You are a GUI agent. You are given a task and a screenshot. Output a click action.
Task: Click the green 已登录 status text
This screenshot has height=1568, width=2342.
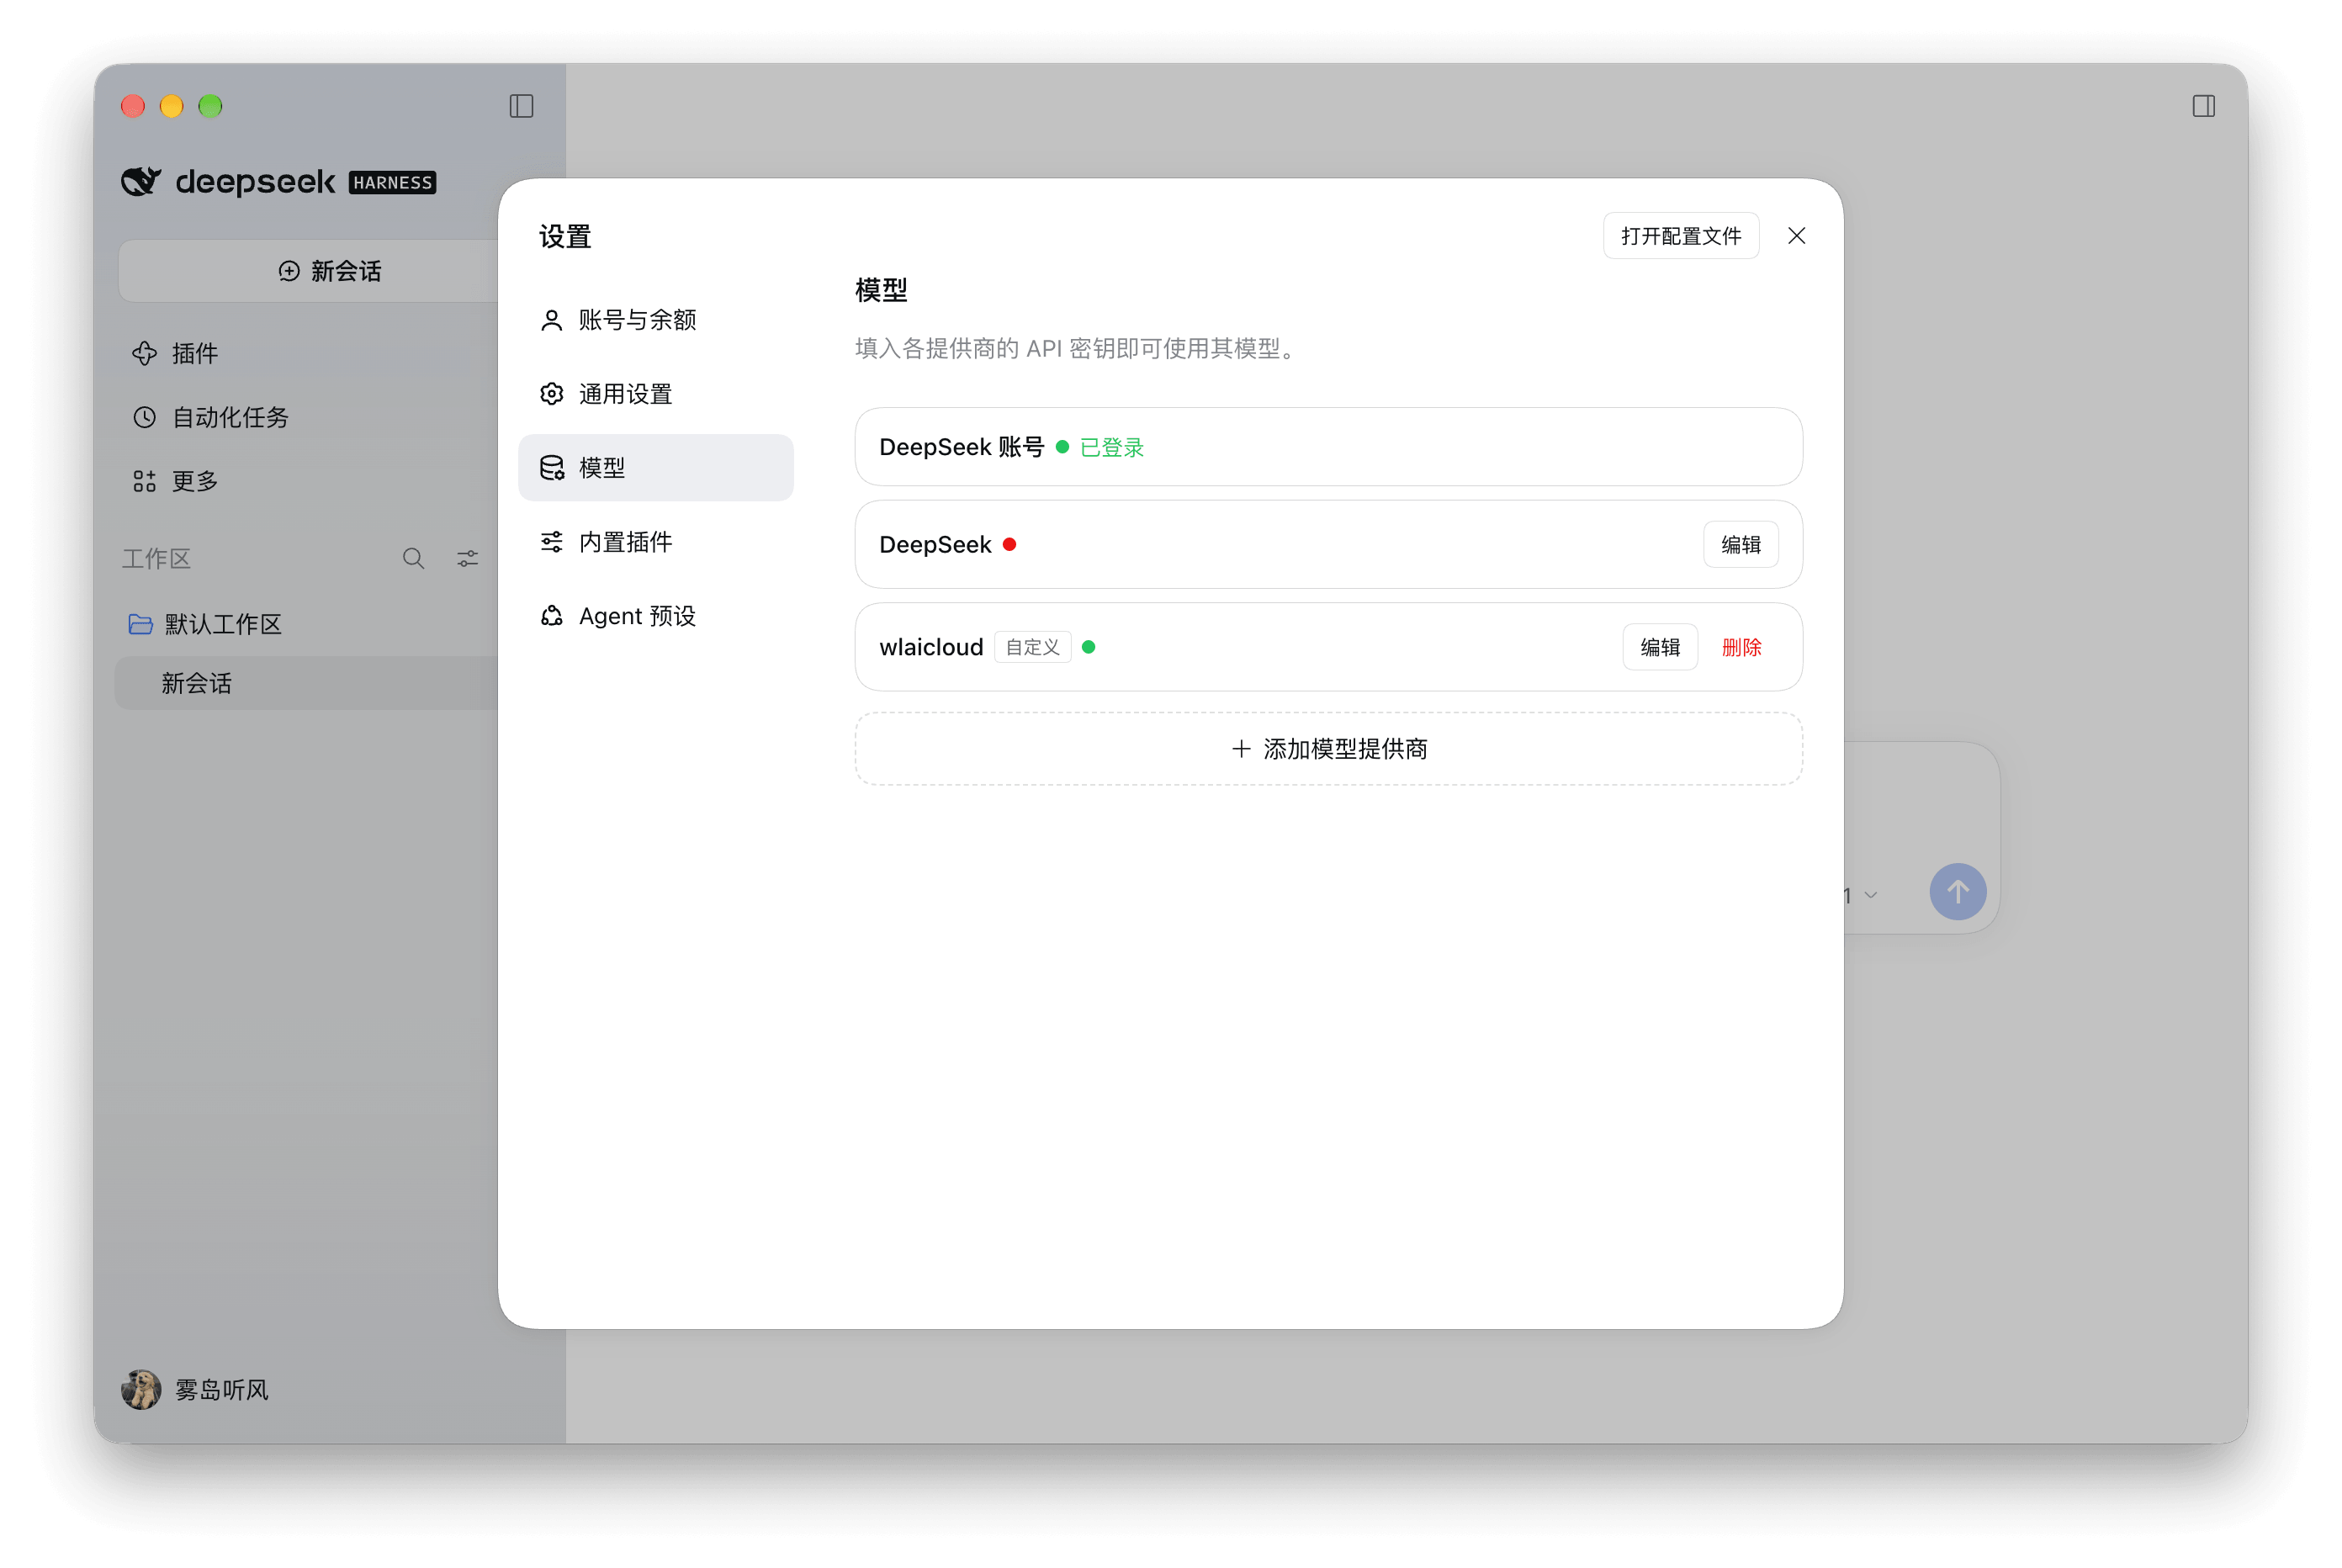(x=1111, y=447)
